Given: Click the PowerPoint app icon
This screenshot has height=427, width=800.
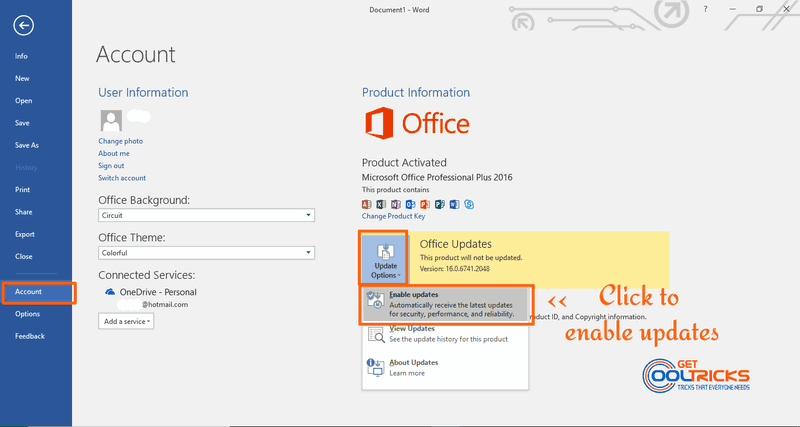Looking at the screenshot, I should coord(425,205).
